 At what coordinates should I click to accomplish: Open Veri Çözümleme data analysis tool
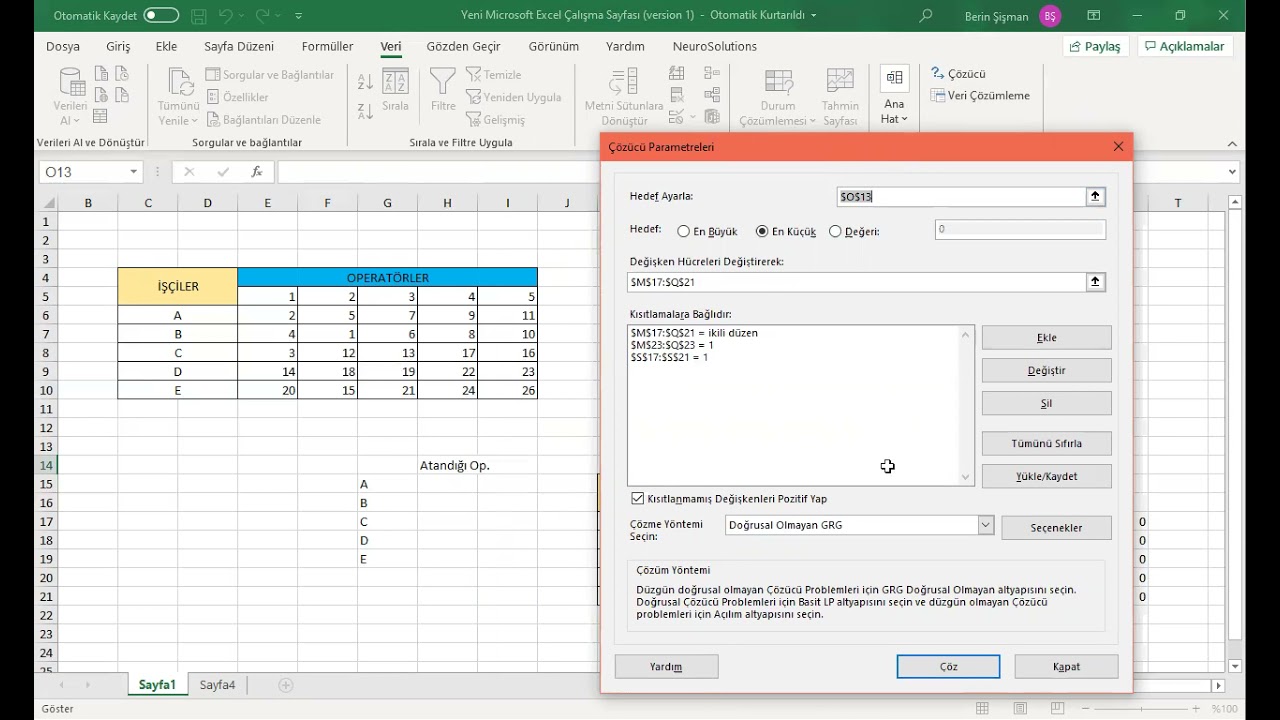980,96
